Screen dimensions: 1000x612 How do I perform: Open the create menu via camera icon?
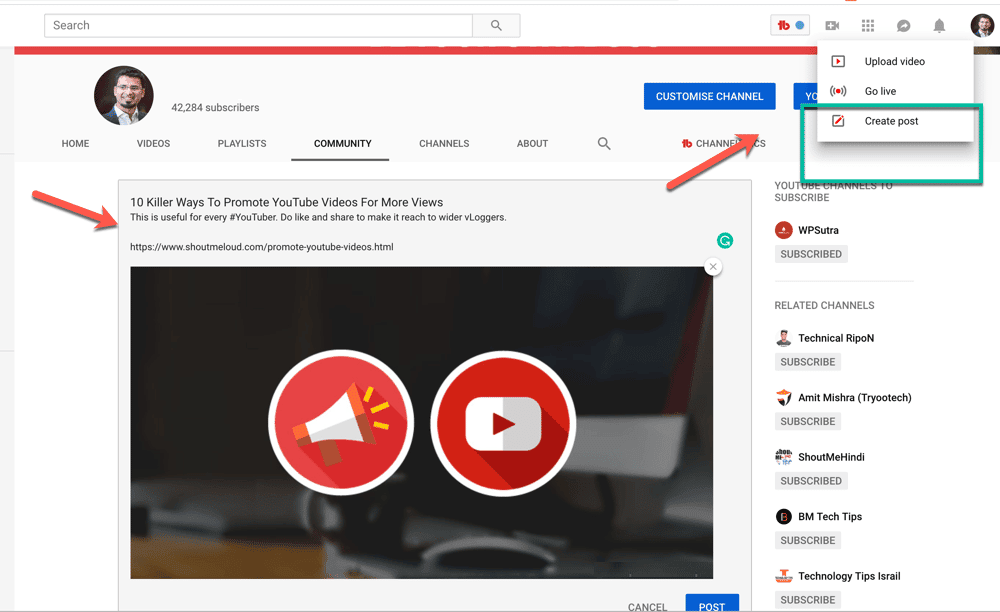pyautogui.click(x=832, y=25)
